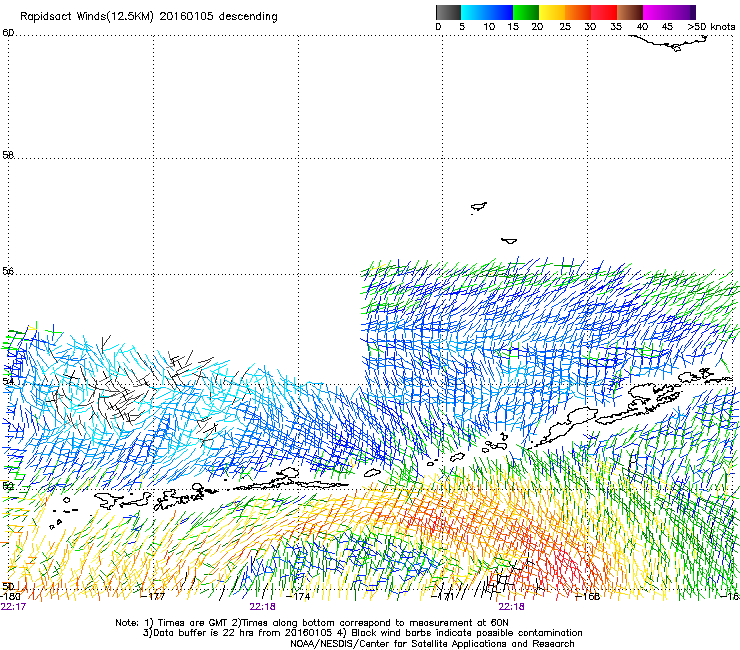Click the -171 longitude axis label
Image resolution: width=740 pixels, height=650 pixels.
(443, 596)
